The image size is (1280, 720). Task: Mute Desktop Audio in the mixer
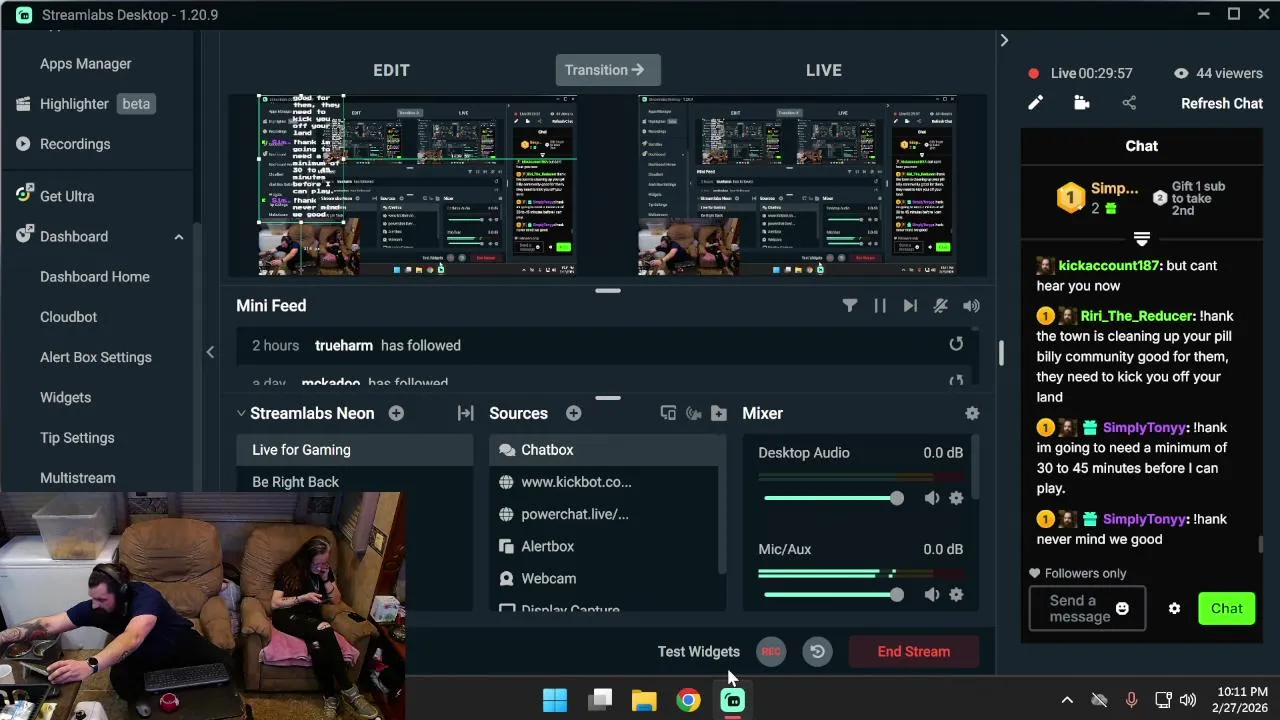[932, 498]
